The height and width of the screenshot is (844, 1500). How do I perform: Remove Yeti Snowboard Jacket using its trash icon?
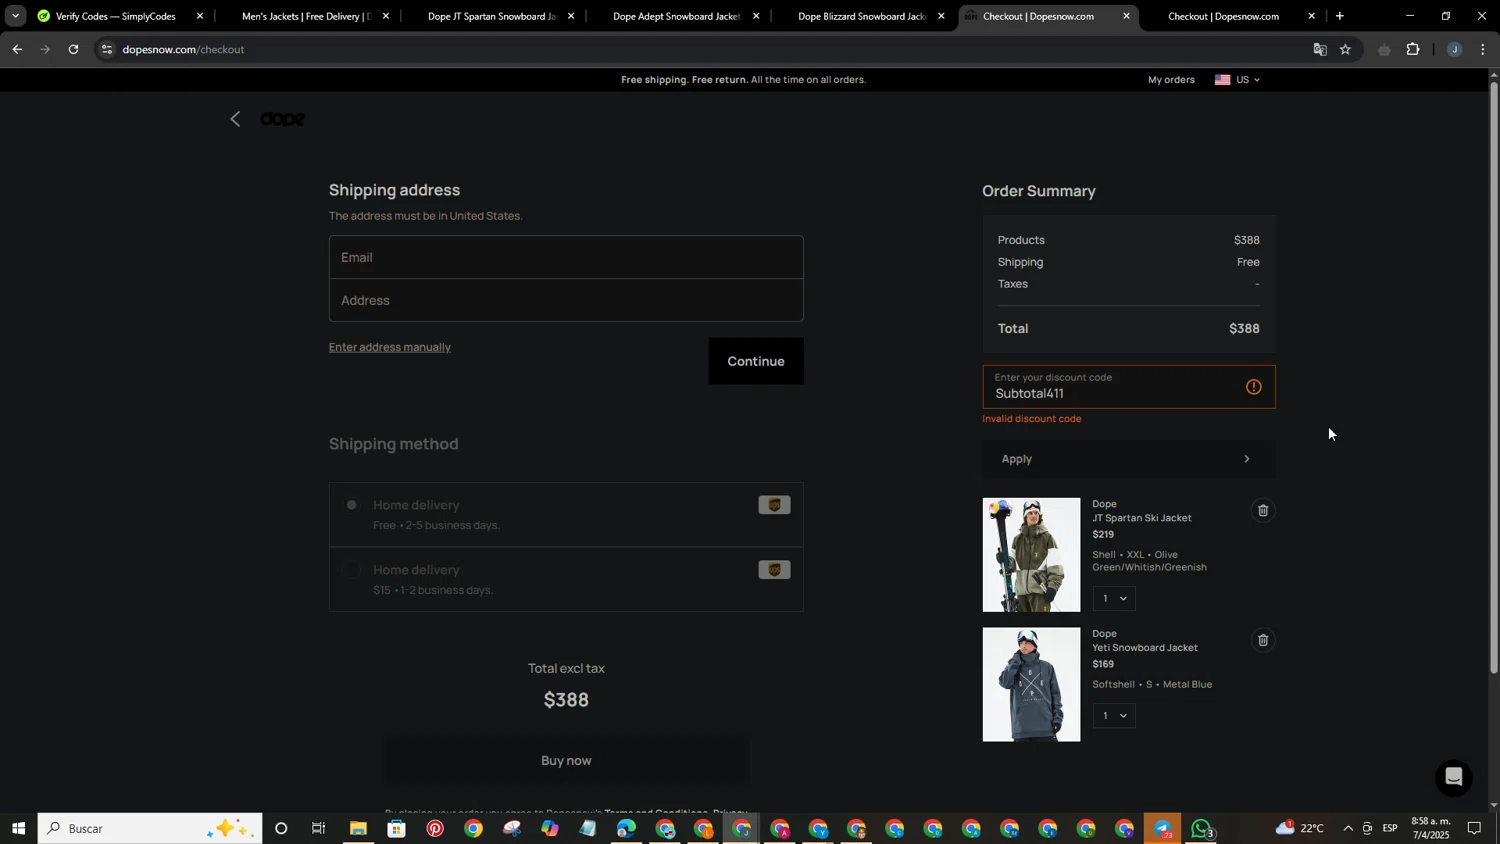coord(1263,640)
